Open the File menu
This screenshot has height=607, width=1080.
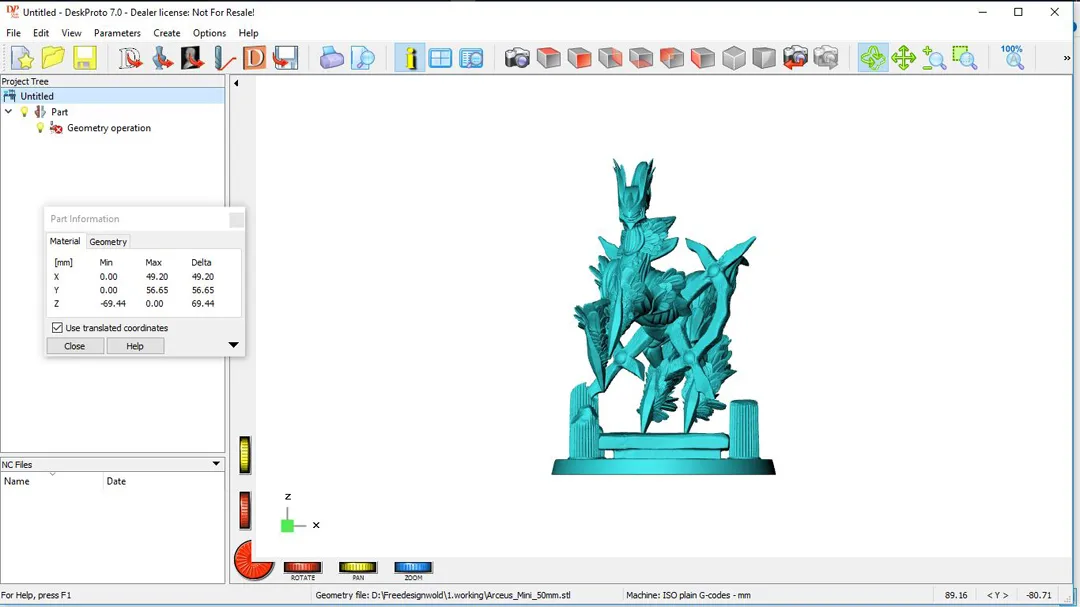tap(13, 33)
